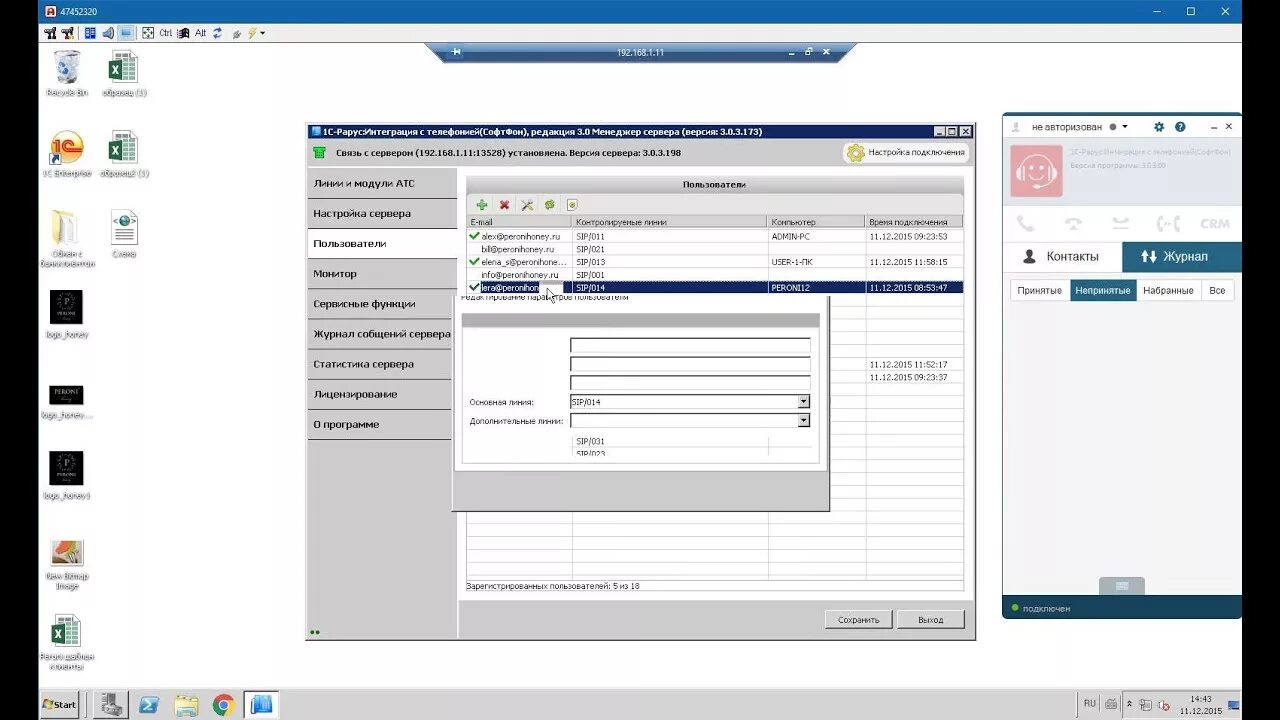Click the second binoculars icon in remote toolbar
The image size is (1280, 720).
pos(68,33)
